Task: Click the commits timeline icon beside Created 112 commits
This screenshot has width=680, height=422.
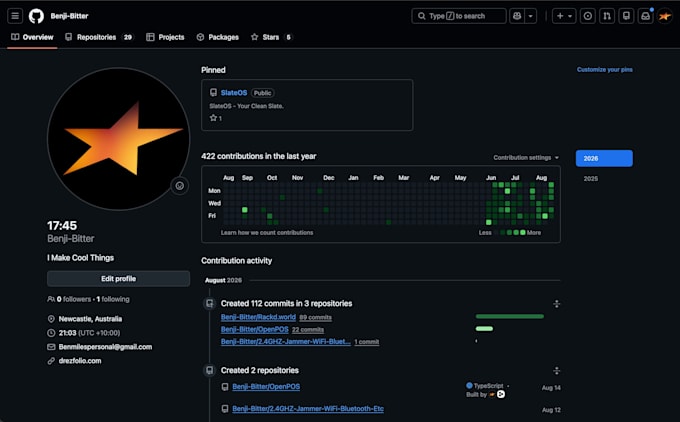Action: pyautogui.click(x=210, y=303)
